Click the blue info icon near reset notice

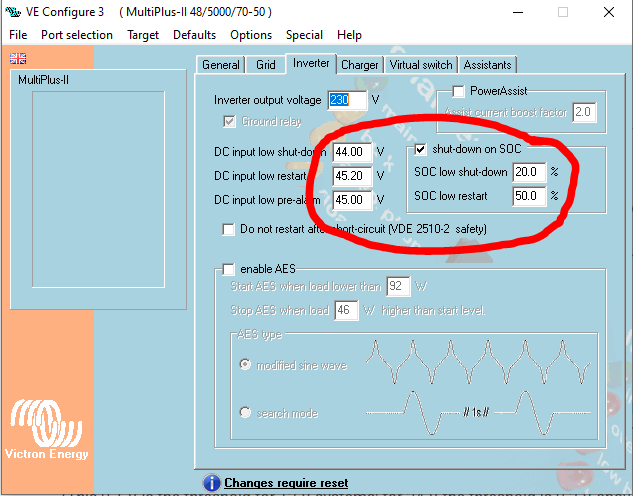211,484
